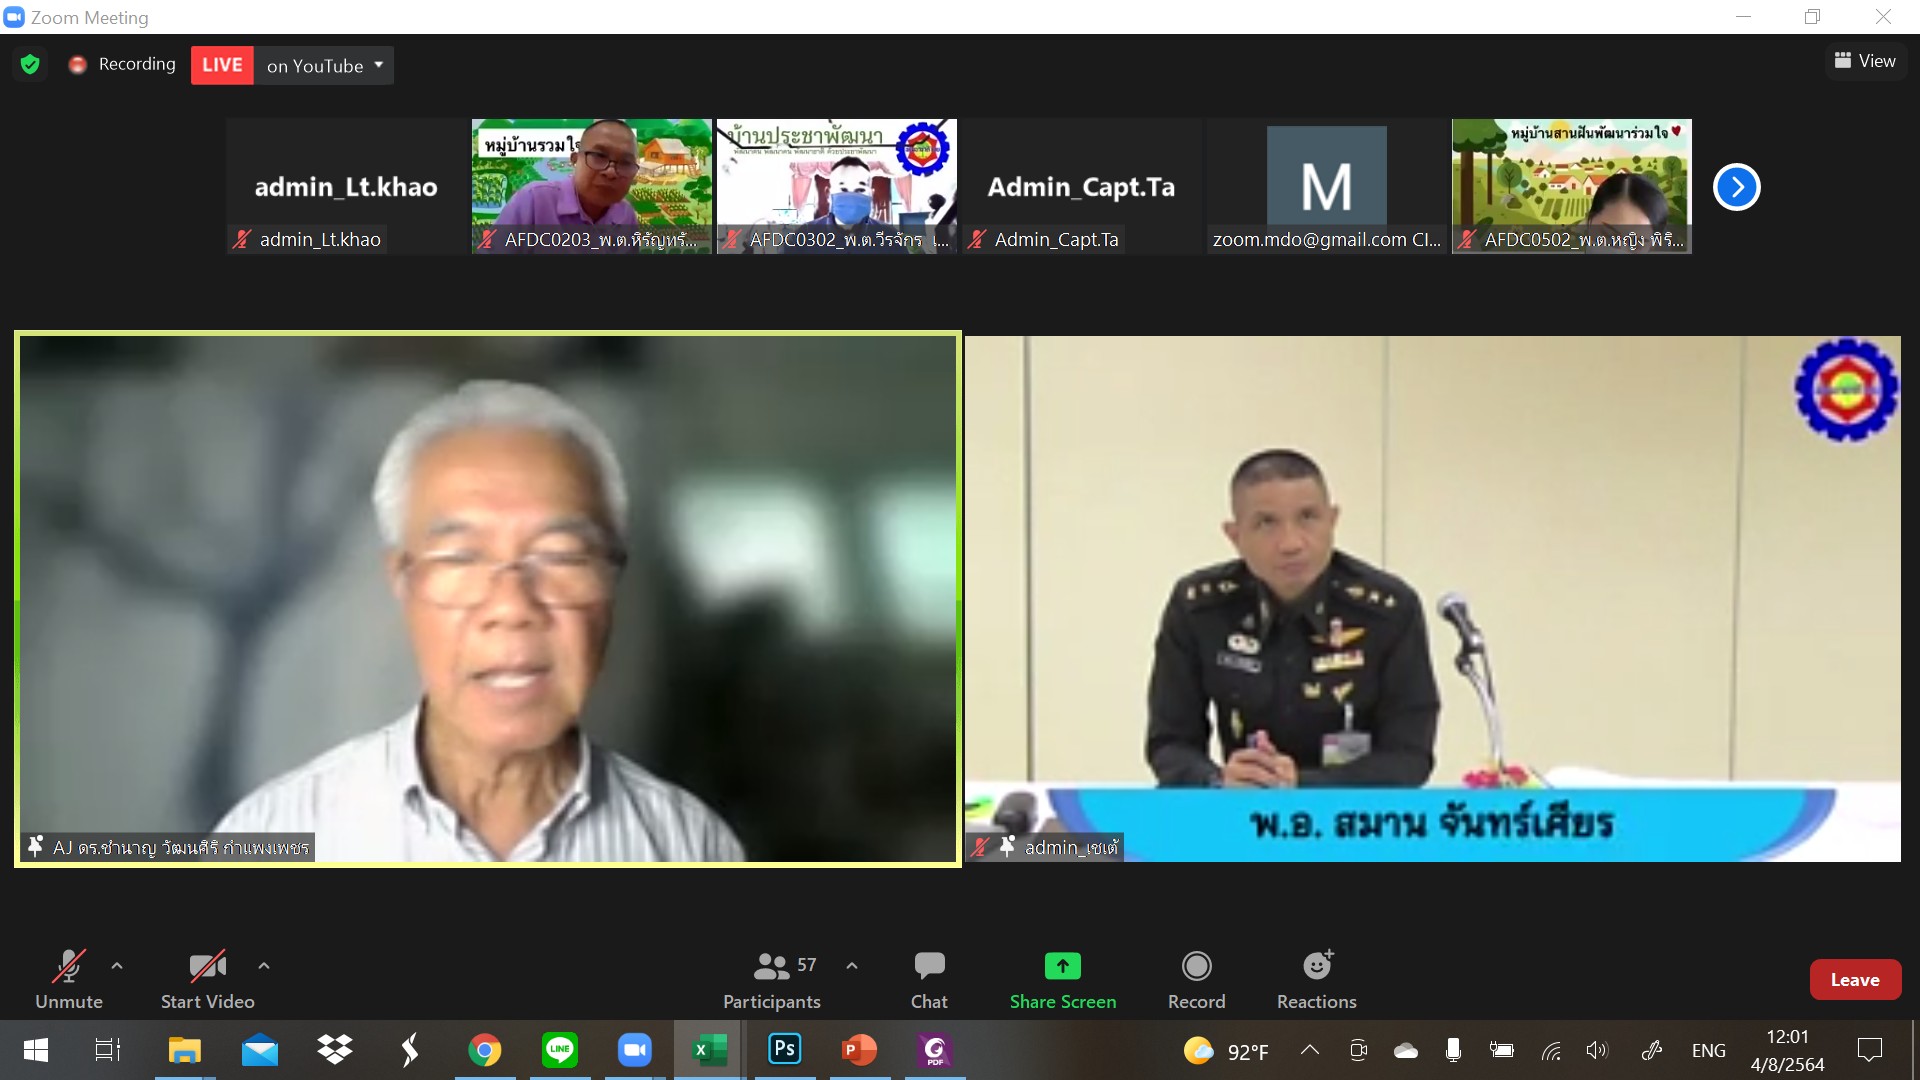Open the Chat panel
1920x1080 pixels.
point(929,980)
